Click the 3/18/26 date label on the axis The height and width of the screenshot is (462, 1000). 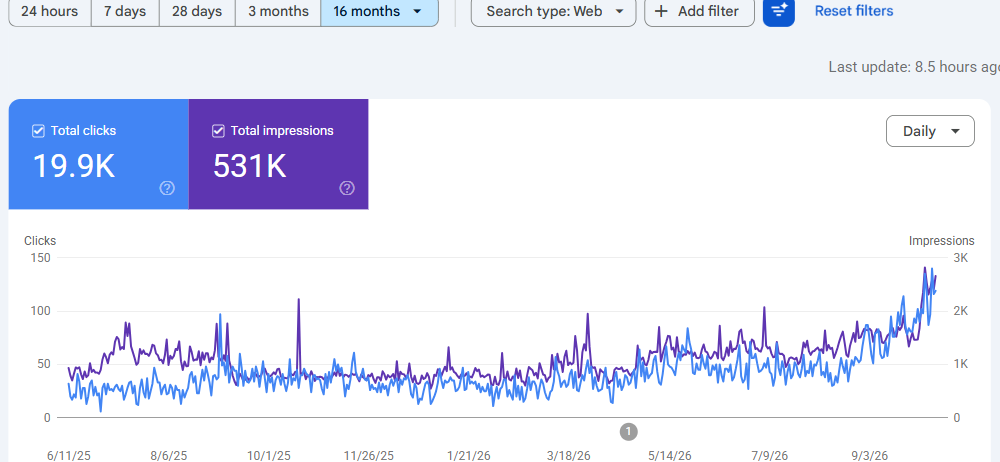coord(569,456)
